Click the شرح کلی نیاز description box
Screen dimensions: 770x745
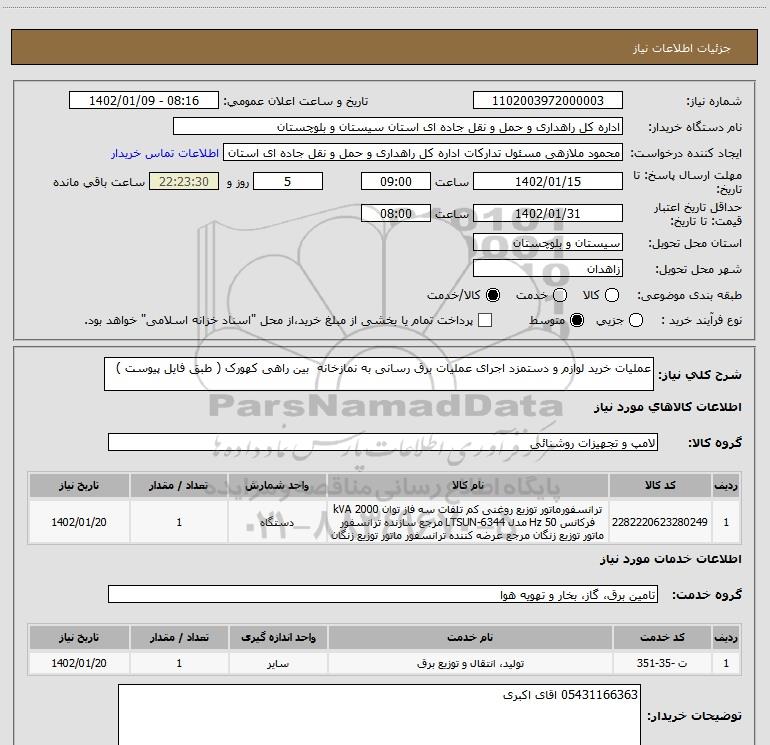pyautogui.click(x=379, y=374)
